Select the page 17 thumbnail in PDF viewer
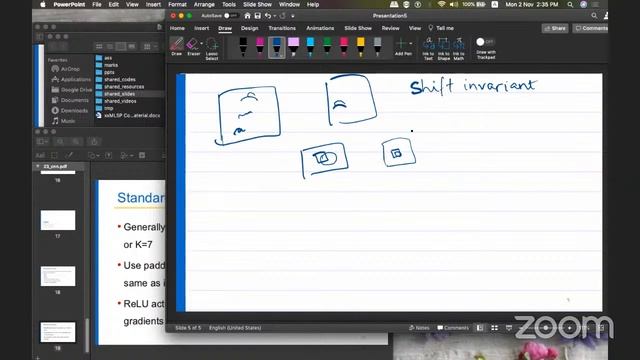This screenshot has width=640, height=360. point(58,220)
